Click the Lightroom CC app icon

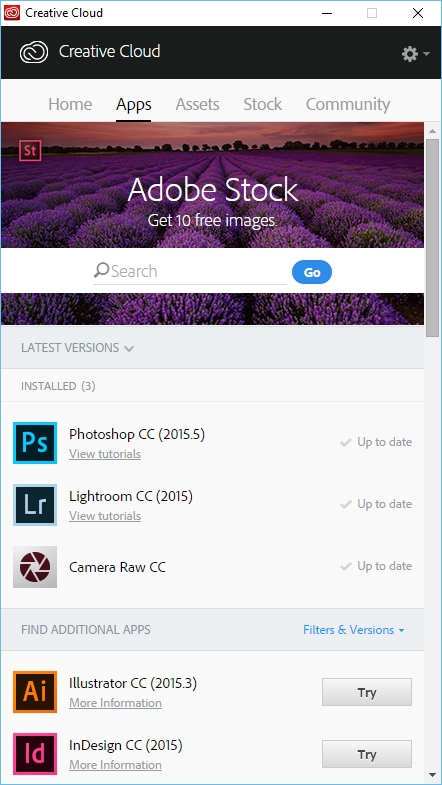(x=35, y=505)
